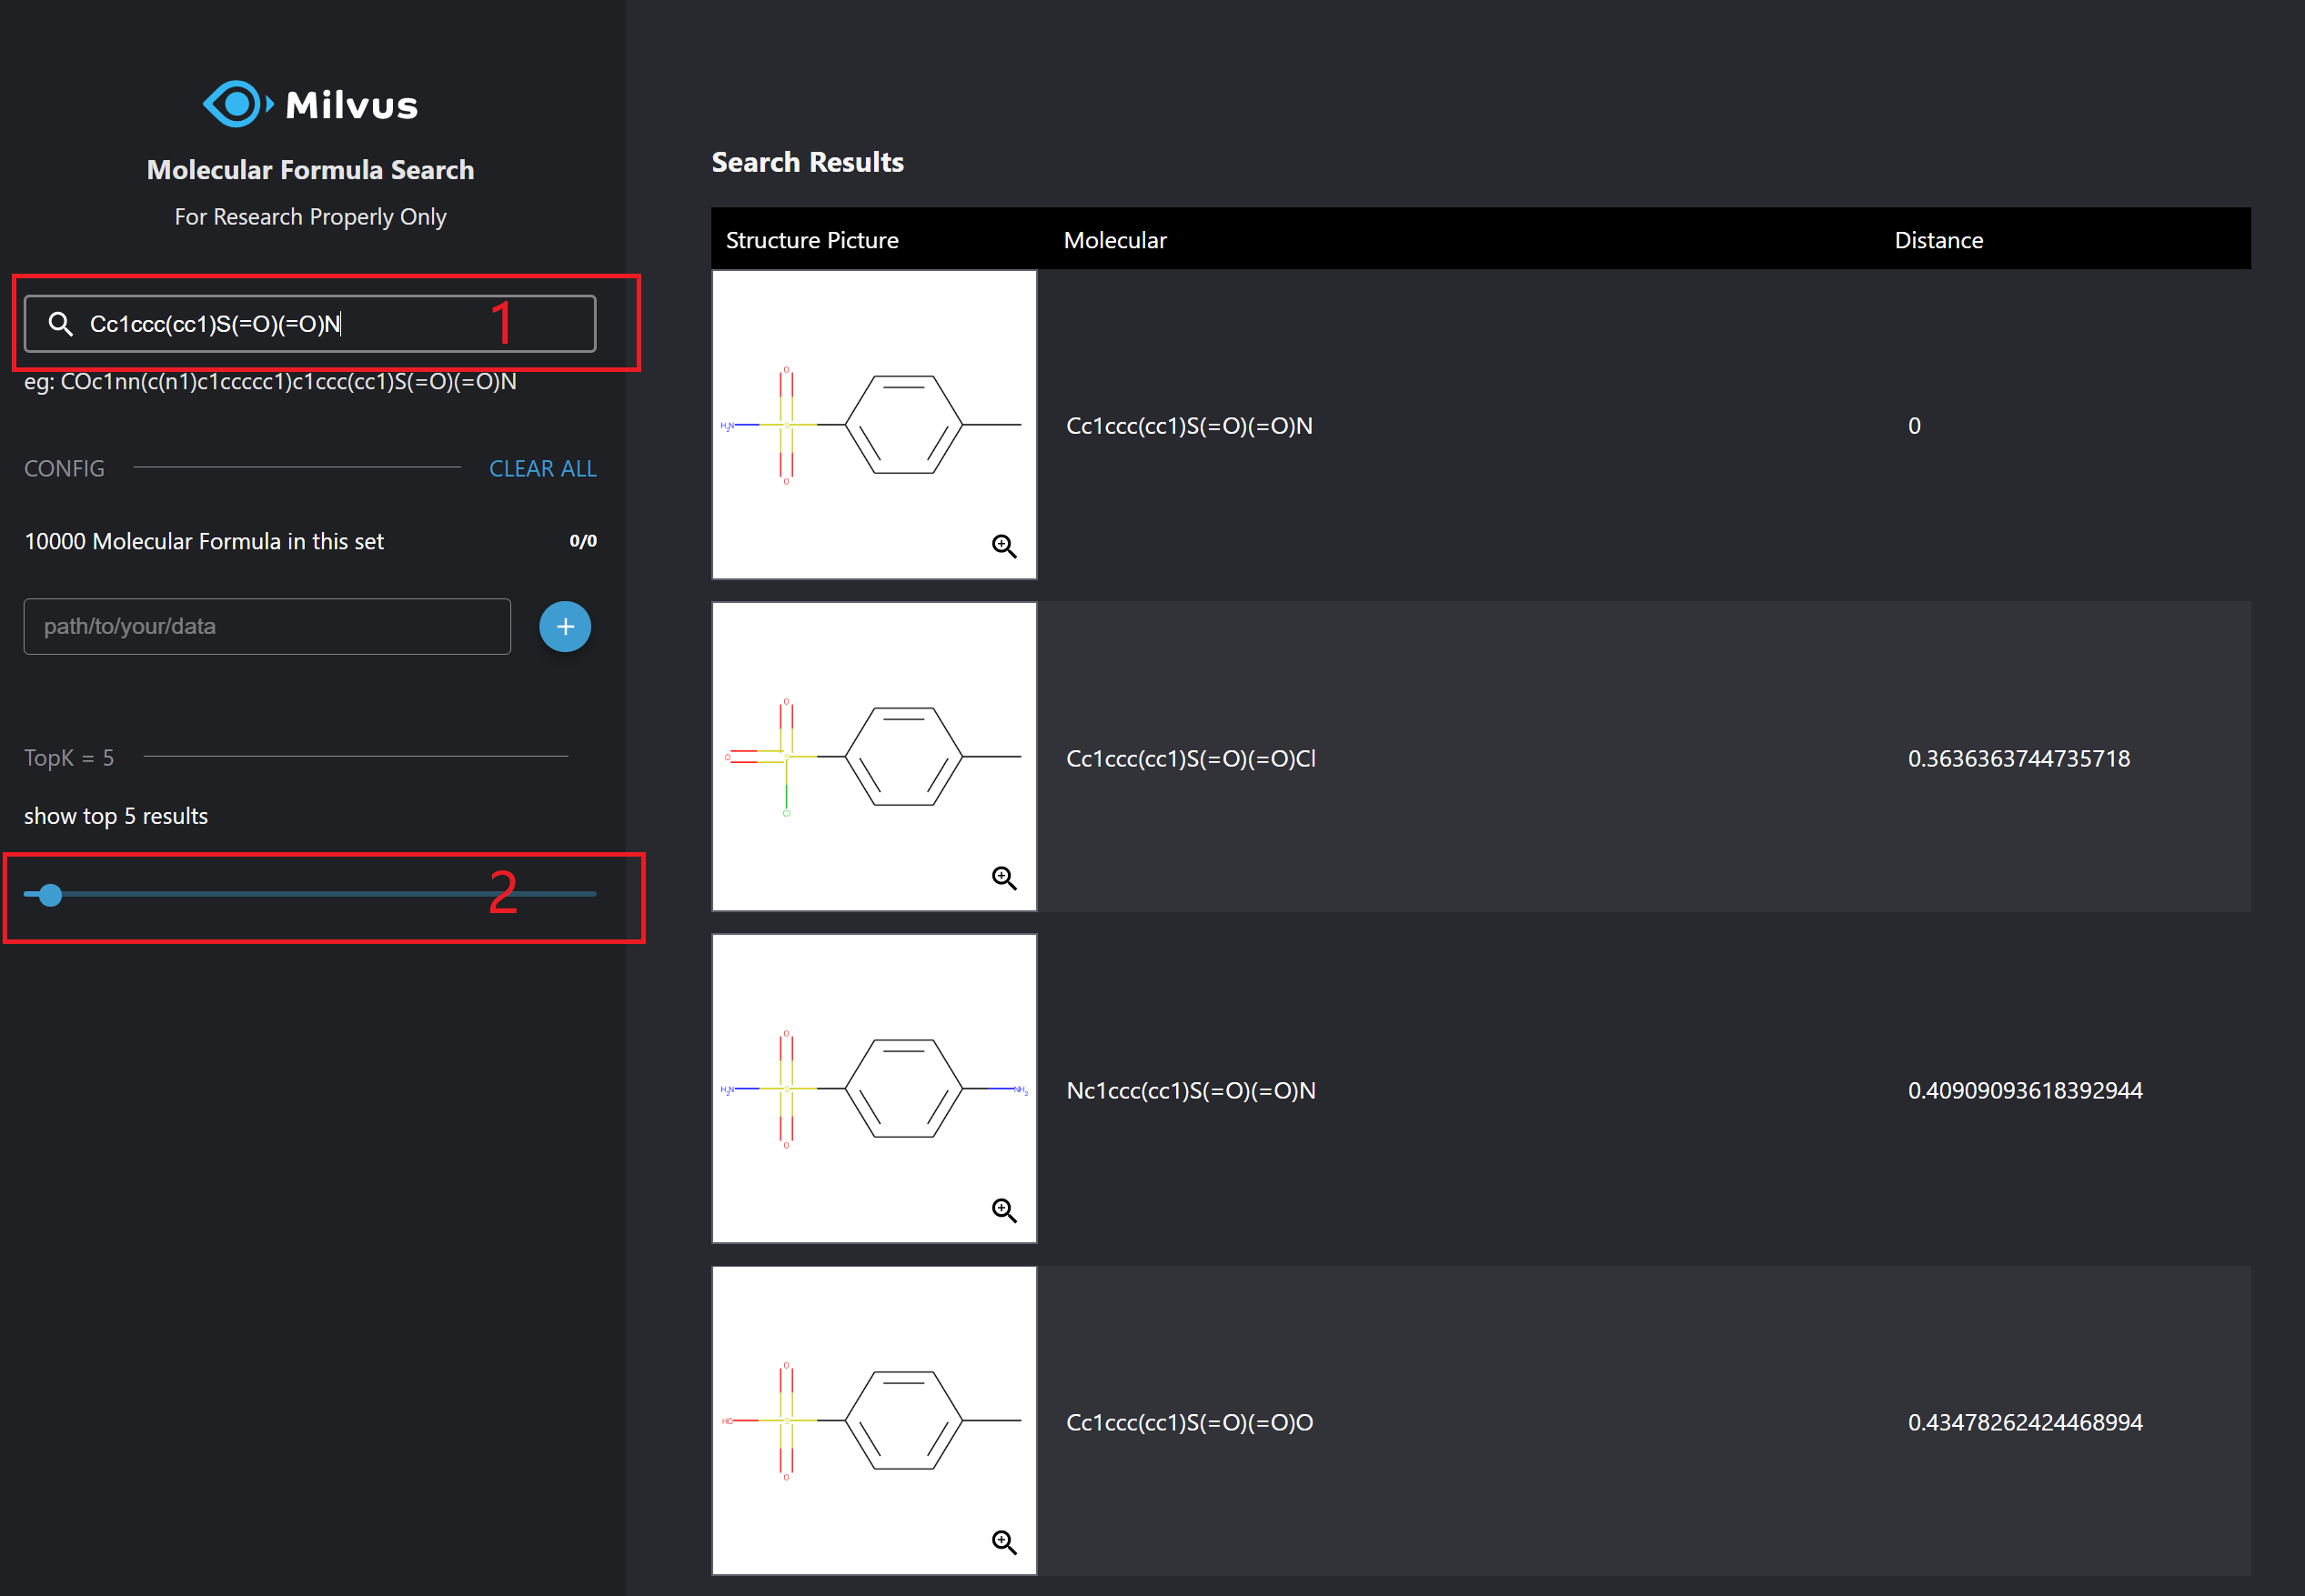This screenshot has width=2305, height=1596.
Task: Zoom in the Cl sulfonyl chloride structure
Action: click(x=1004, y=878)
